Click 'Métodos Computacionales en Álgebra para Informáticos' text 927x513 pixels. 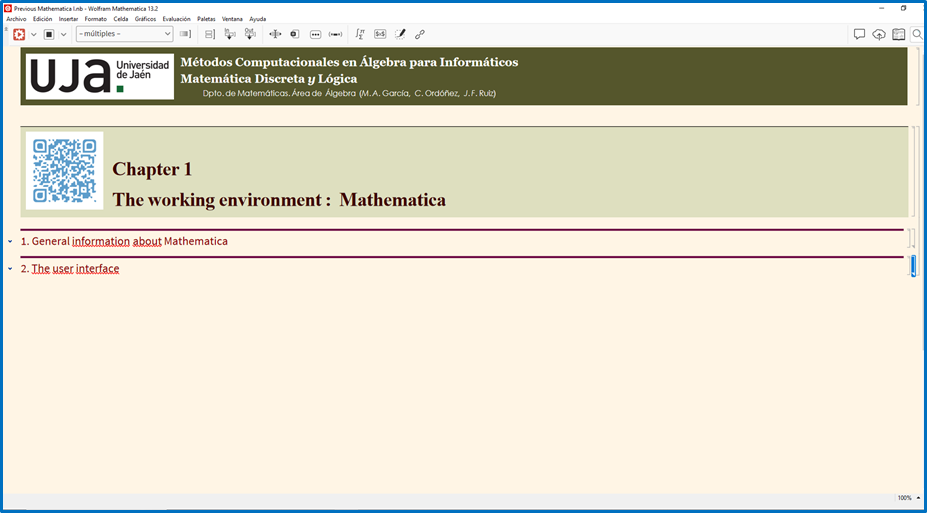click(349, 62)
